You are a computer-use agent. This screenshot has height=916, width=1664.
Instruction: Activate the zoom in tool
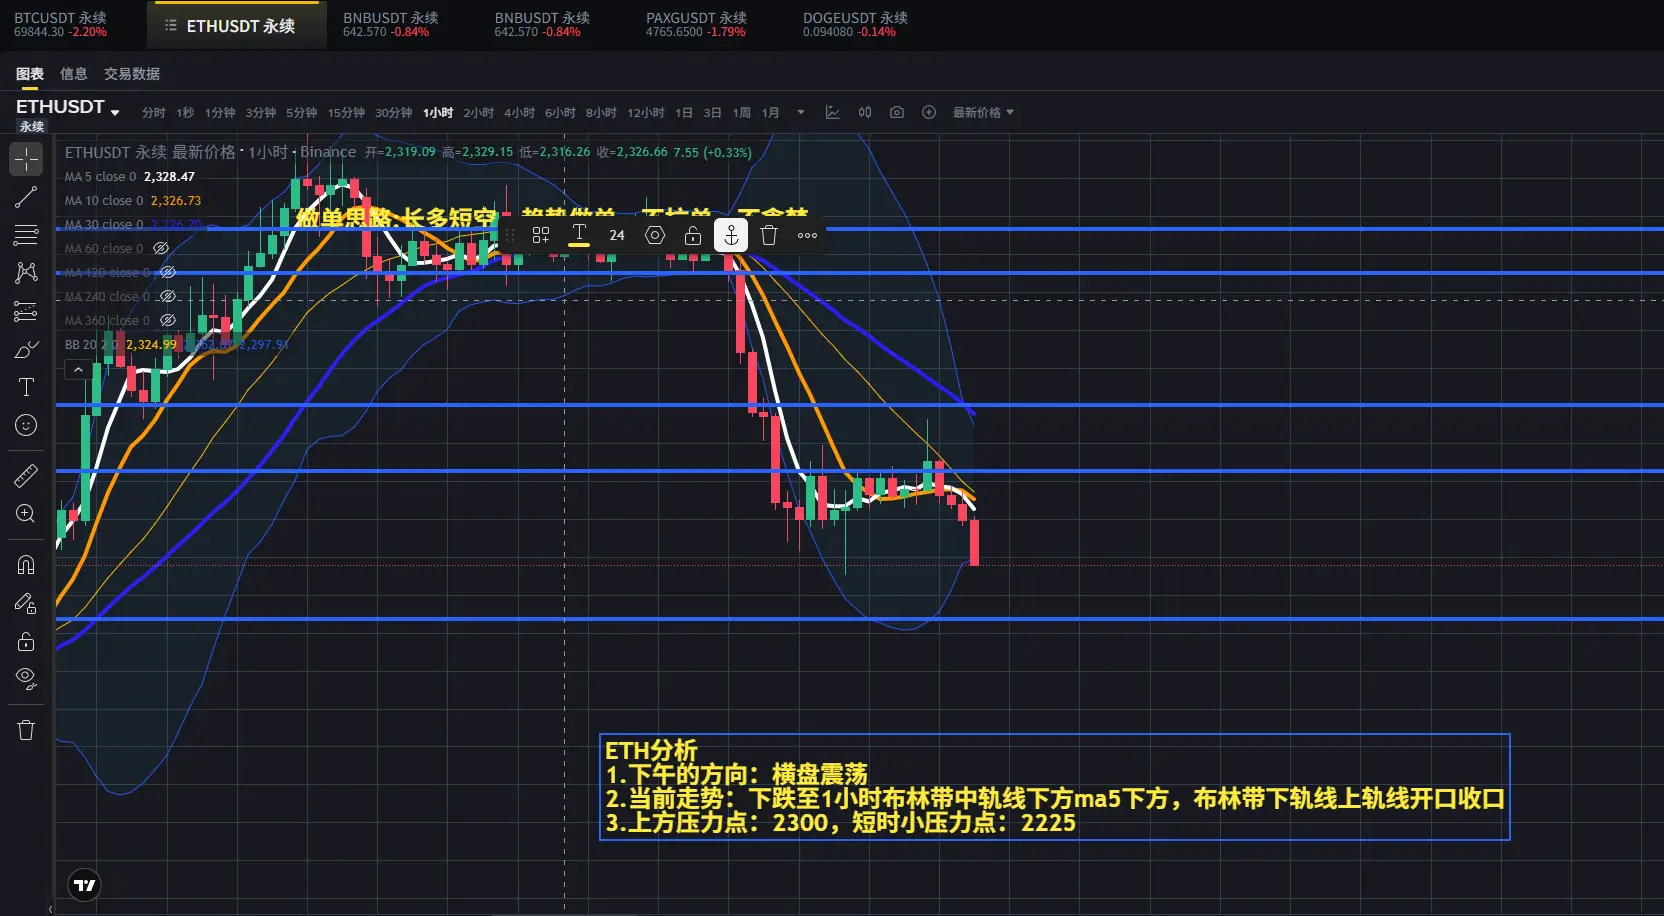point(26,513)
